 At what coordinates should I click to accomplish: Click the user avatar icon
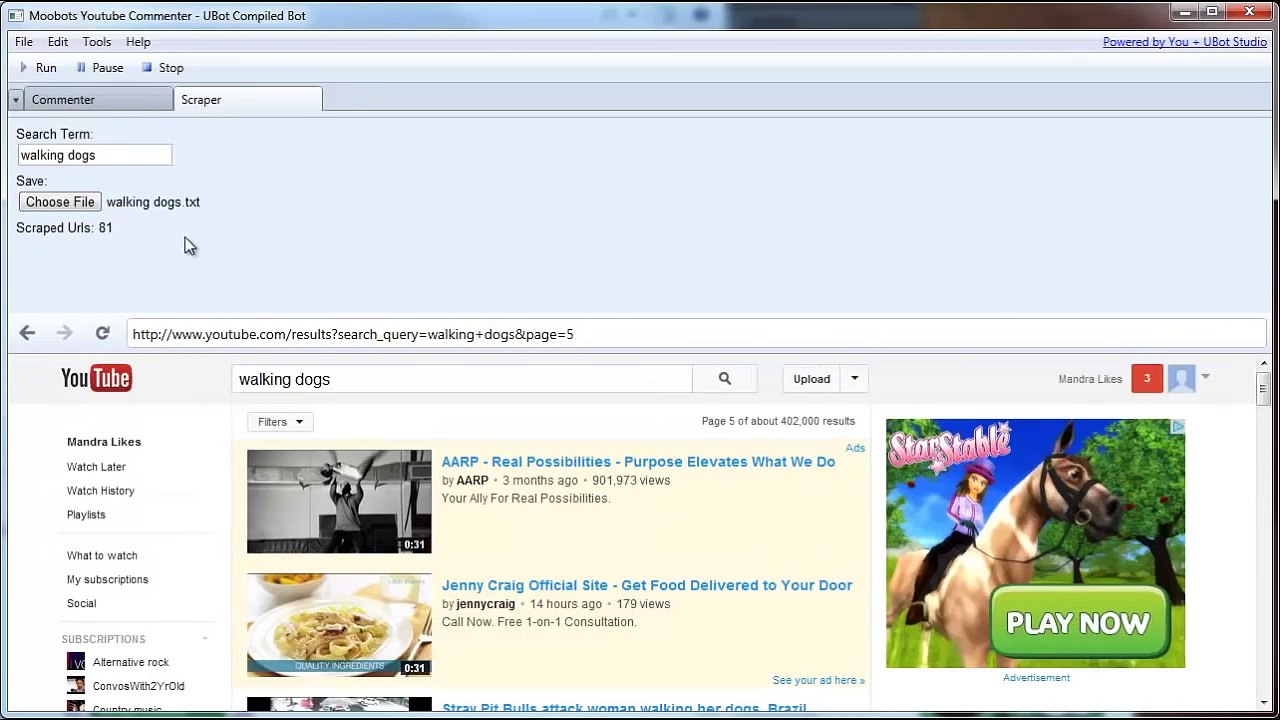pos(1181,378)
